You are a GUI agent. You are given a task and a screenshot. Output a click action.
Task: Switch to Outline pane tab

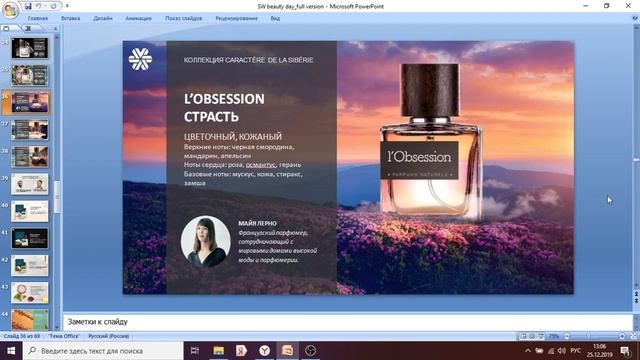pos(28,29)
